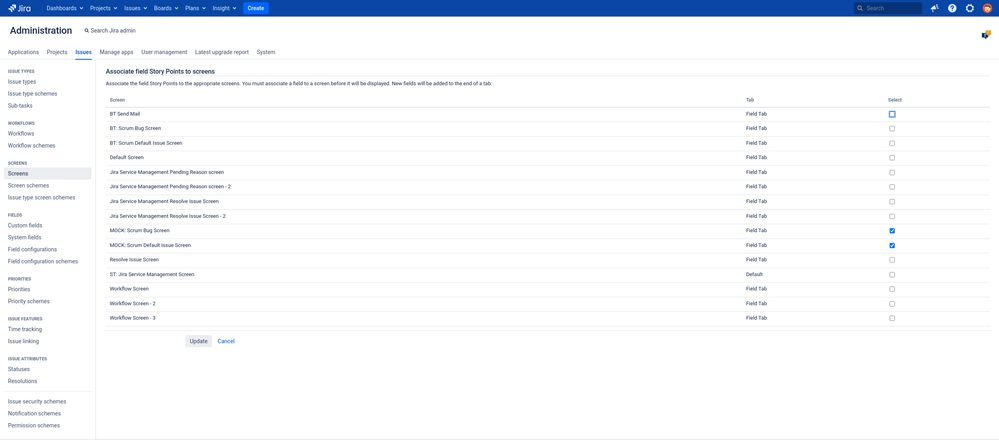Open Time tracking in the sidebar
999x440 pixels.
tap(25, 329)
